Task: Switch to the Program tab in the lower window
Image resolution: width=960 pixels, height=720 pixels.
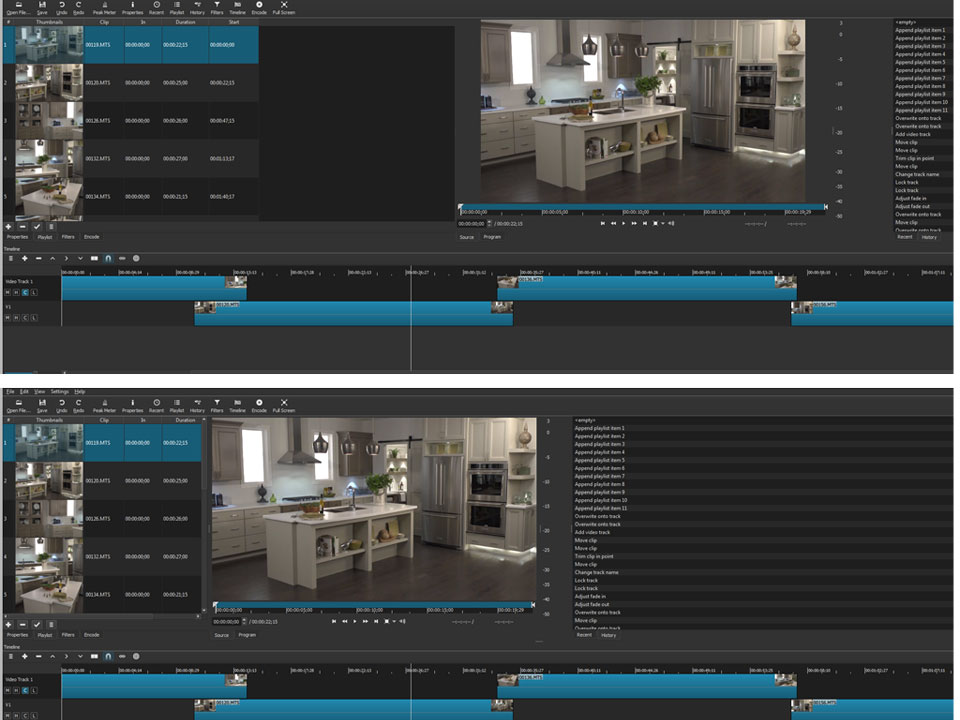Action: (247, 635)
